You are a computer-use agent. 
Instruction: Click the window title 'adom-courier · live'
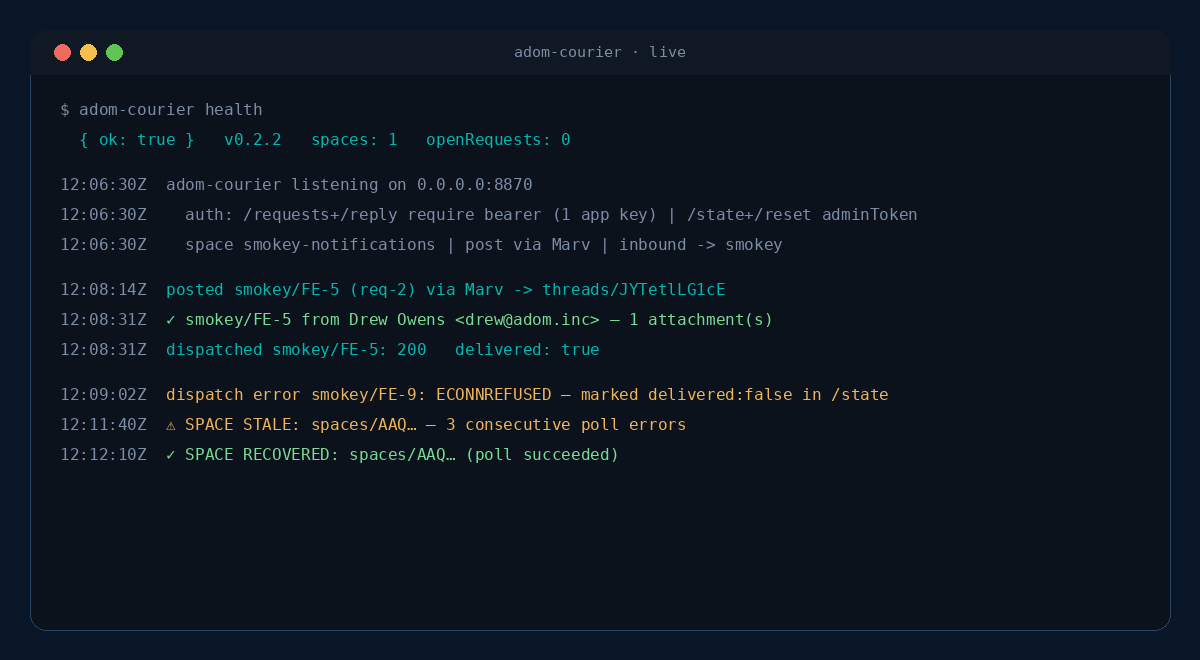click(600, 52)
